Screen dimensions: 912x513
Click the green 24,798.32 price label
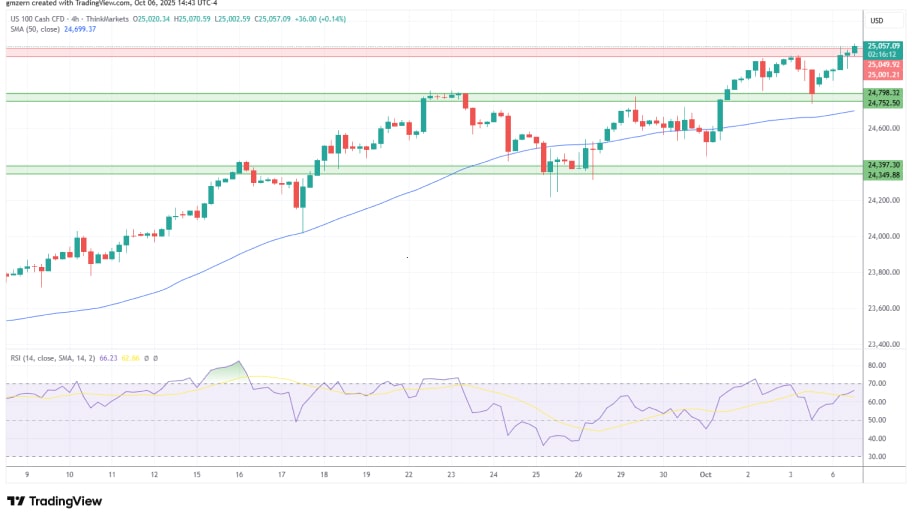click(884, 93)
